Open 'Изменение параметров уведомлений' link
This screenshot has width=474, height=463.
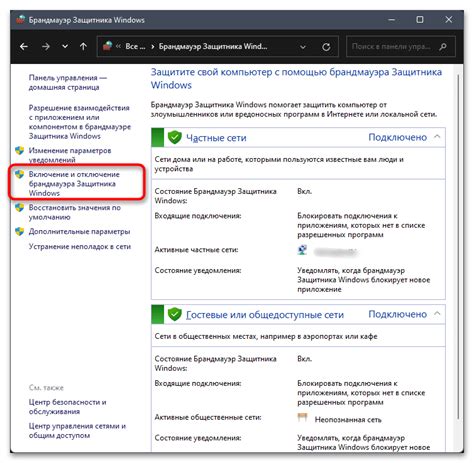tap(70, 154)
